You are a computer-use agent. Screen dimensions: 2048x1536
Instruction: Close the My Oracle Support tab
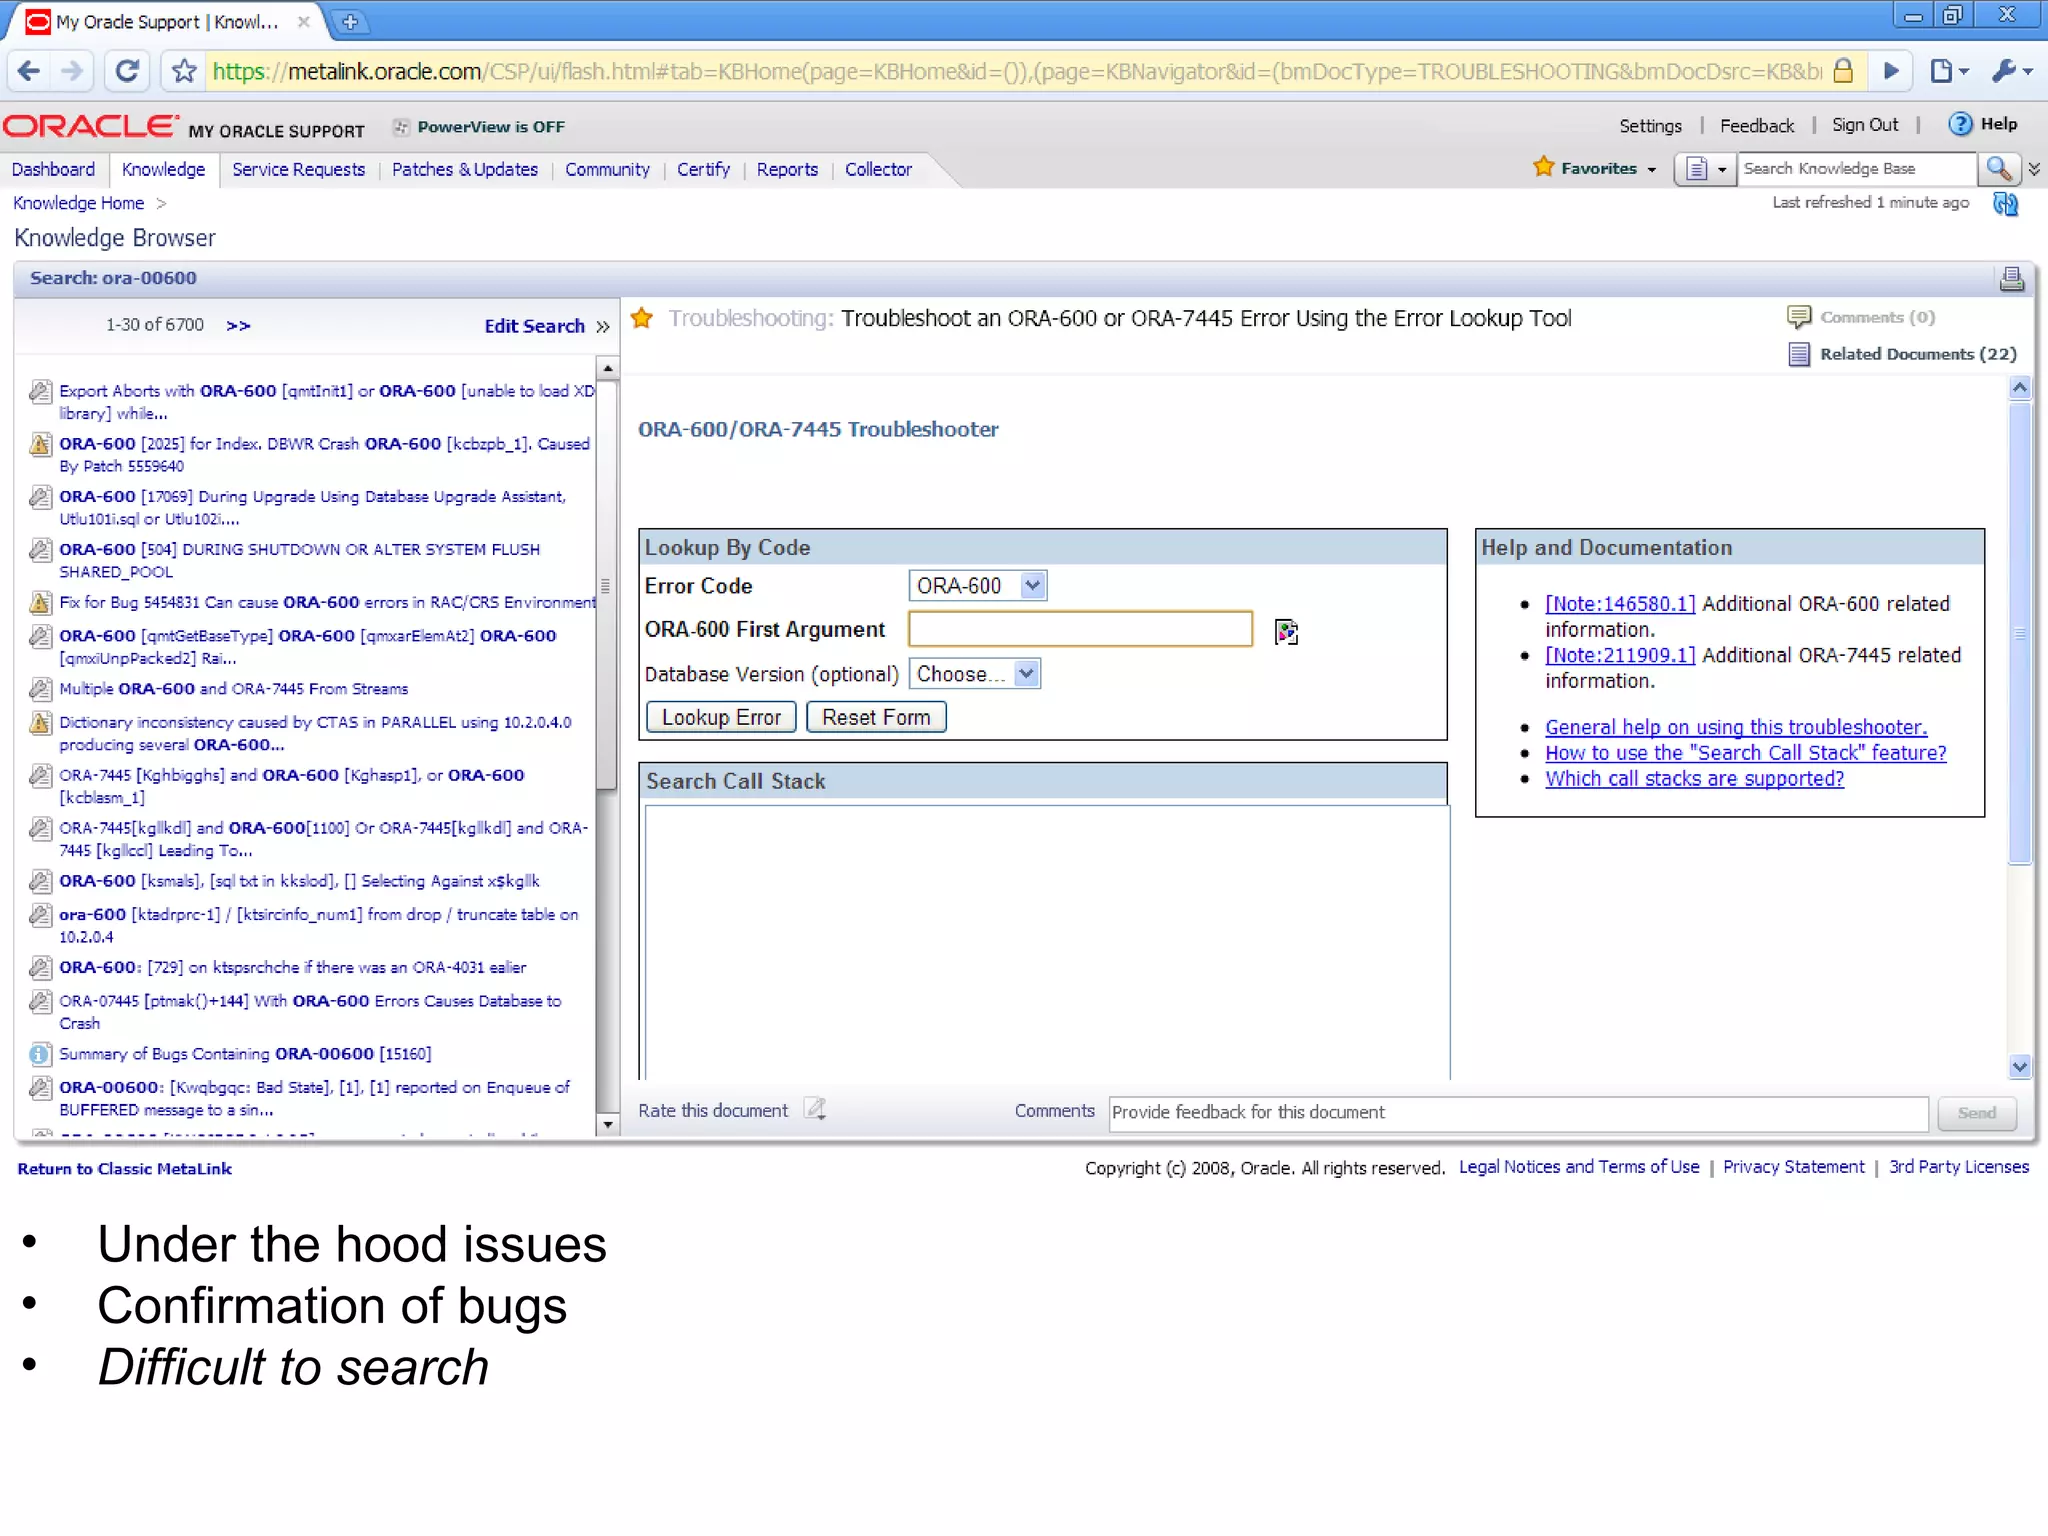pos(304,21)
